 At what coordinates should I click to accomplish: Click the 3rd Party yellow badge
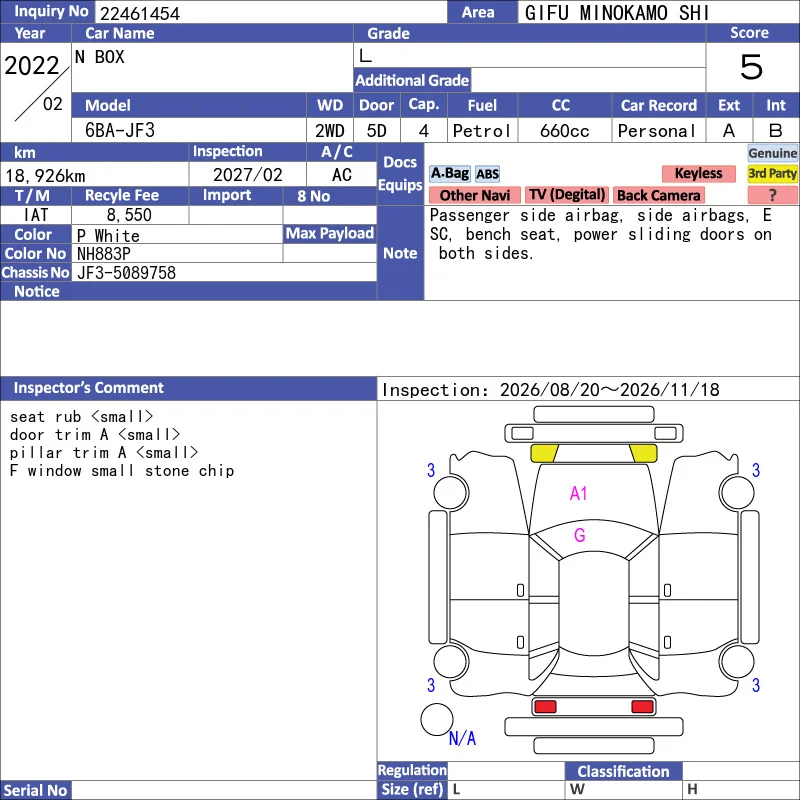coord(772,173)
